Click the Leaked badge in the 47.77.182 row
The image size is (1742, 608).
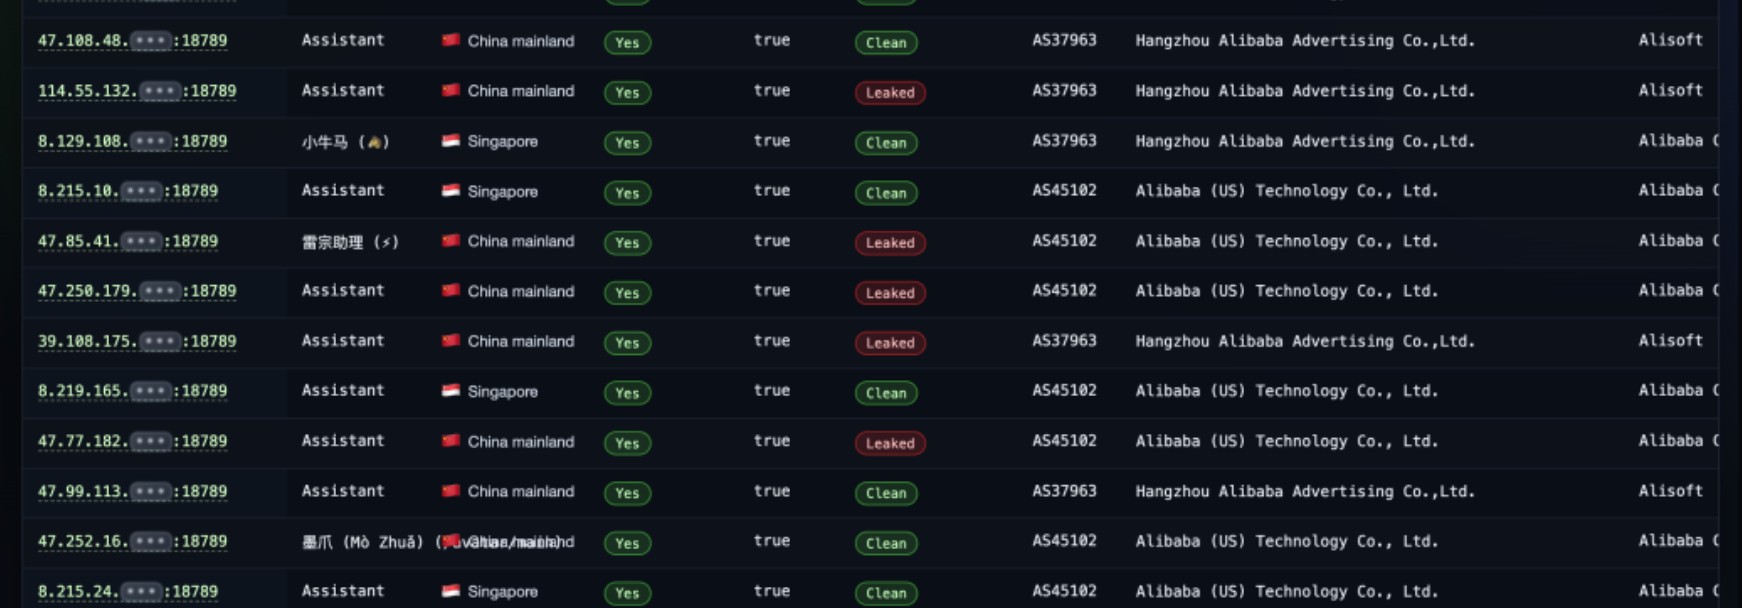pyautogui.click(x=890, y=443)
